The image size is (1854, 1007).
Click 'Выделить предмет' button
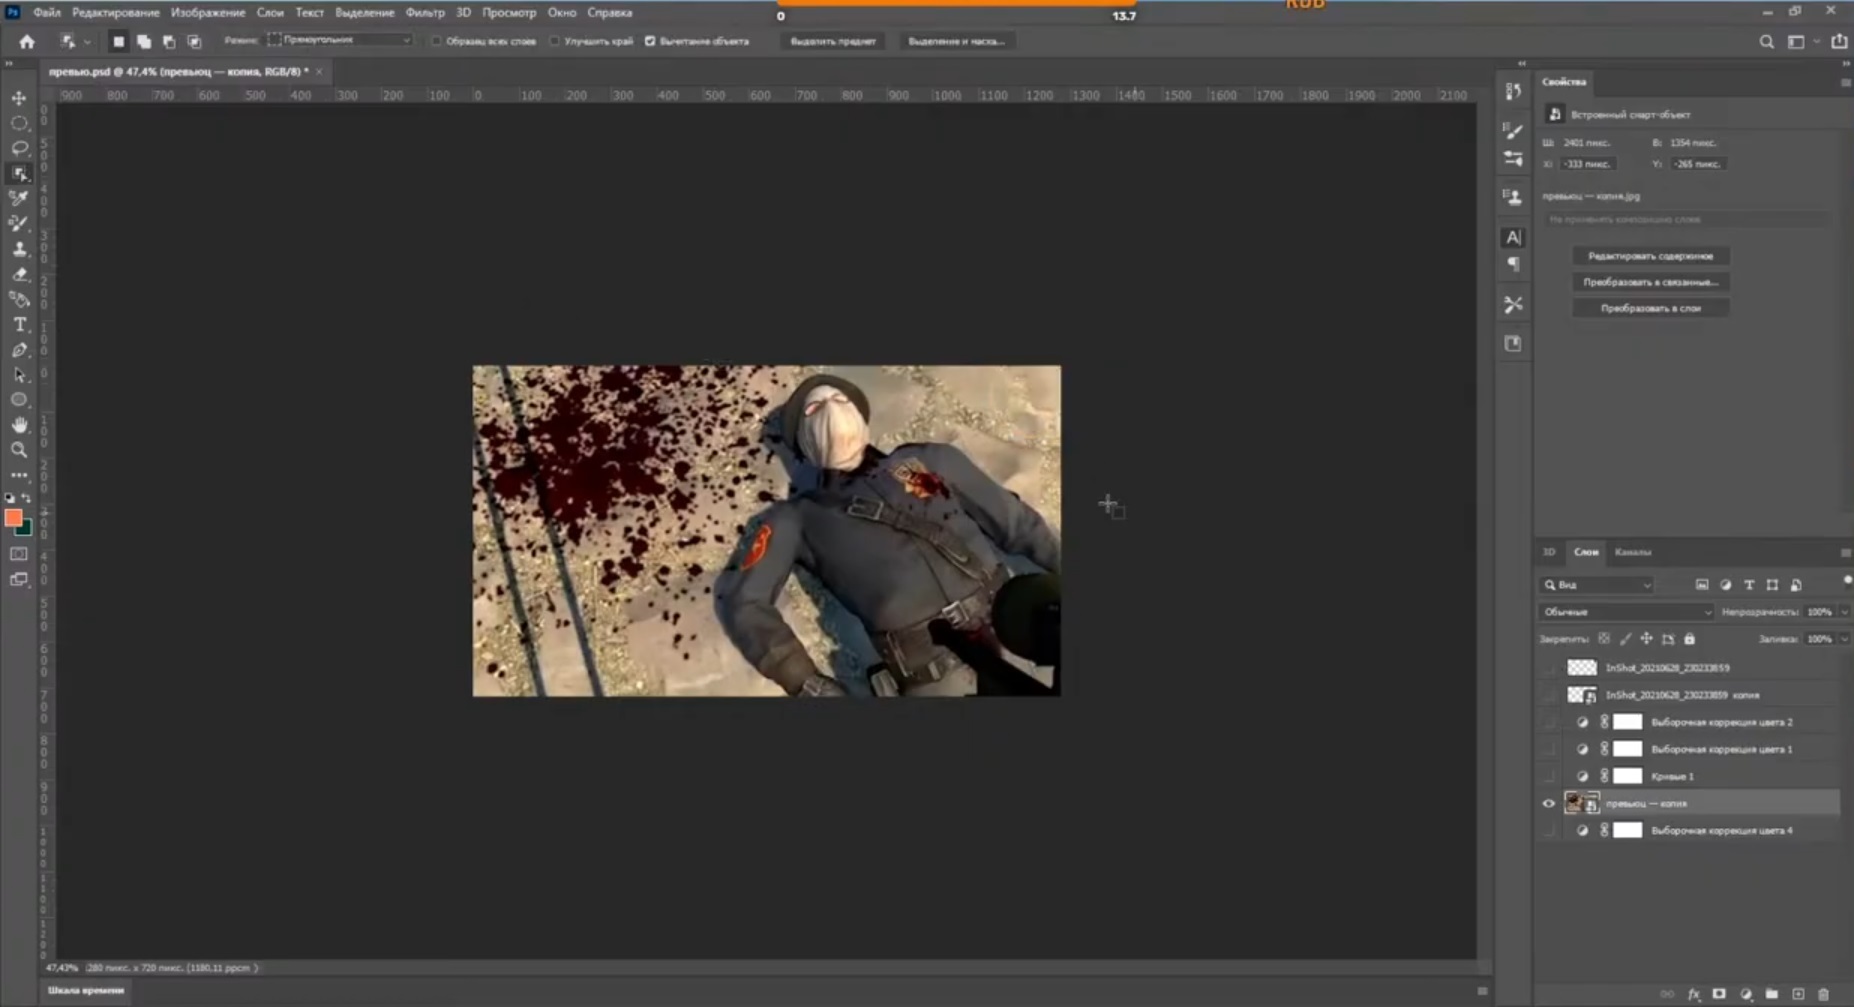832,41
